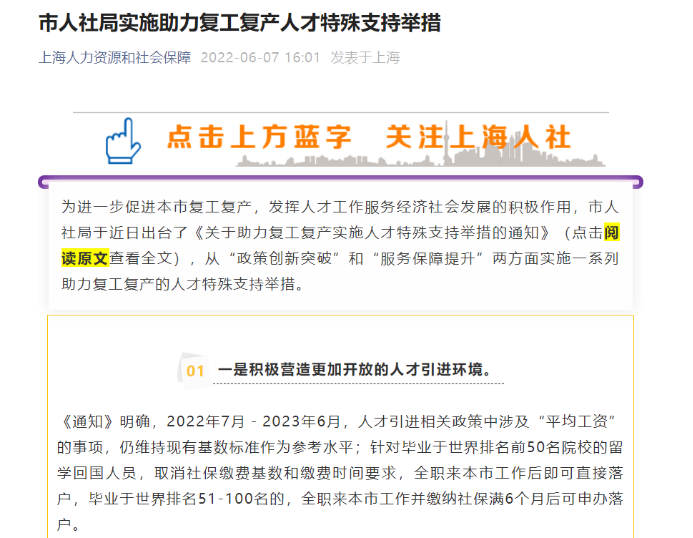
Task: Click the notice title 《关于助力复工复产实施人才特殊支持举措的通知》
Action: pyautogui.click(x=372, y=233)
